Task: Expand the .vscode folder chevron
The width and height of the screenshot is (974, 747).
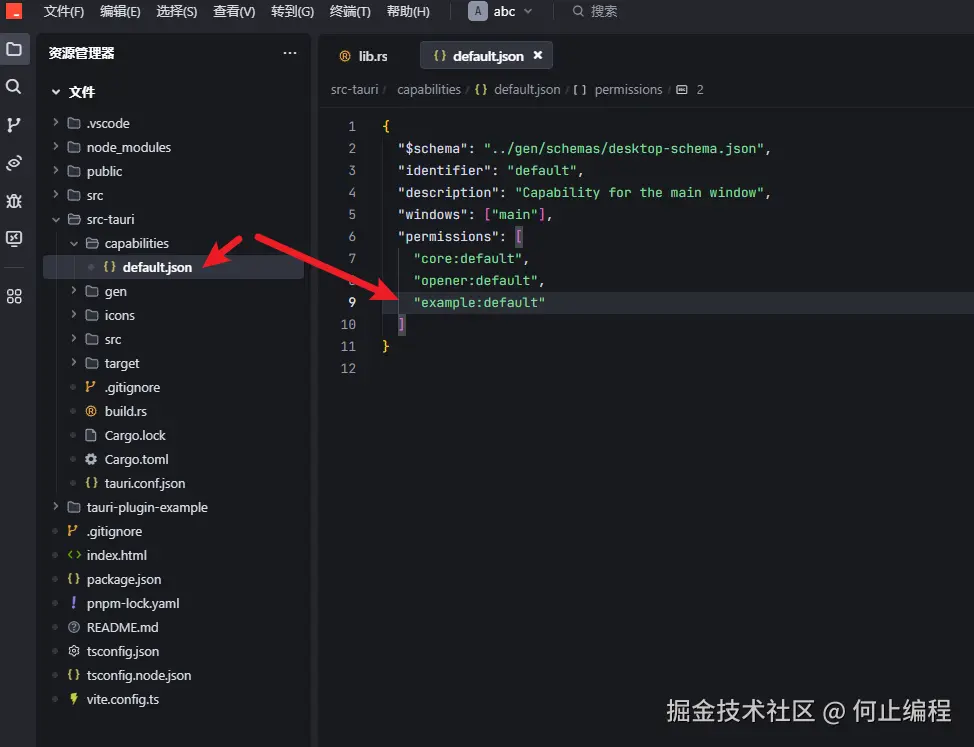Action: pos(56,122)
